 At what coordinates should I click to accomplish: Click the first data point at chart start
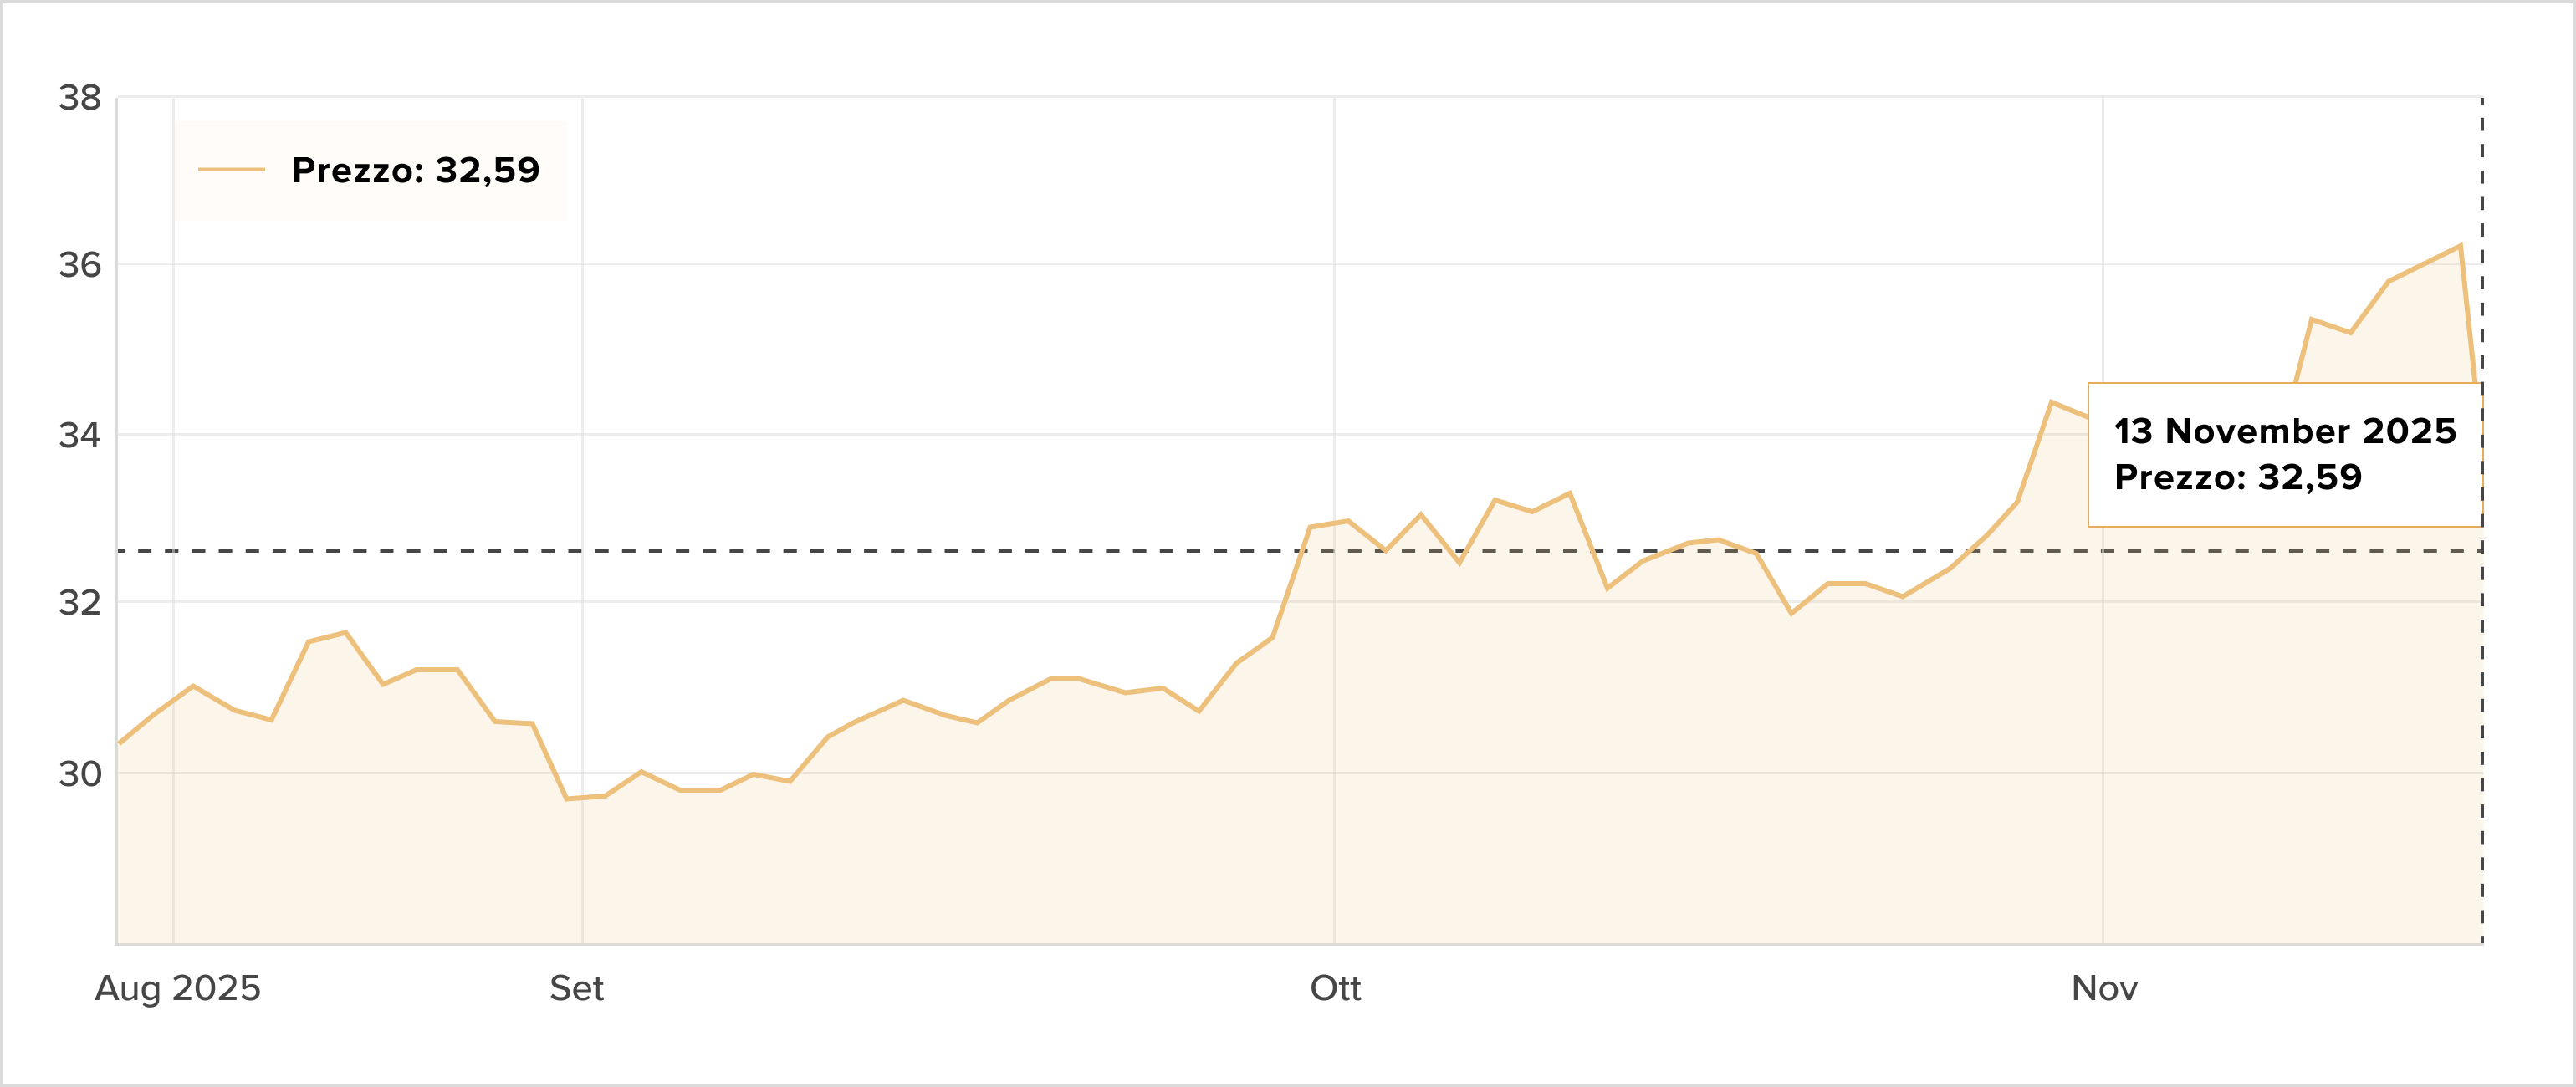pos(120,743)
